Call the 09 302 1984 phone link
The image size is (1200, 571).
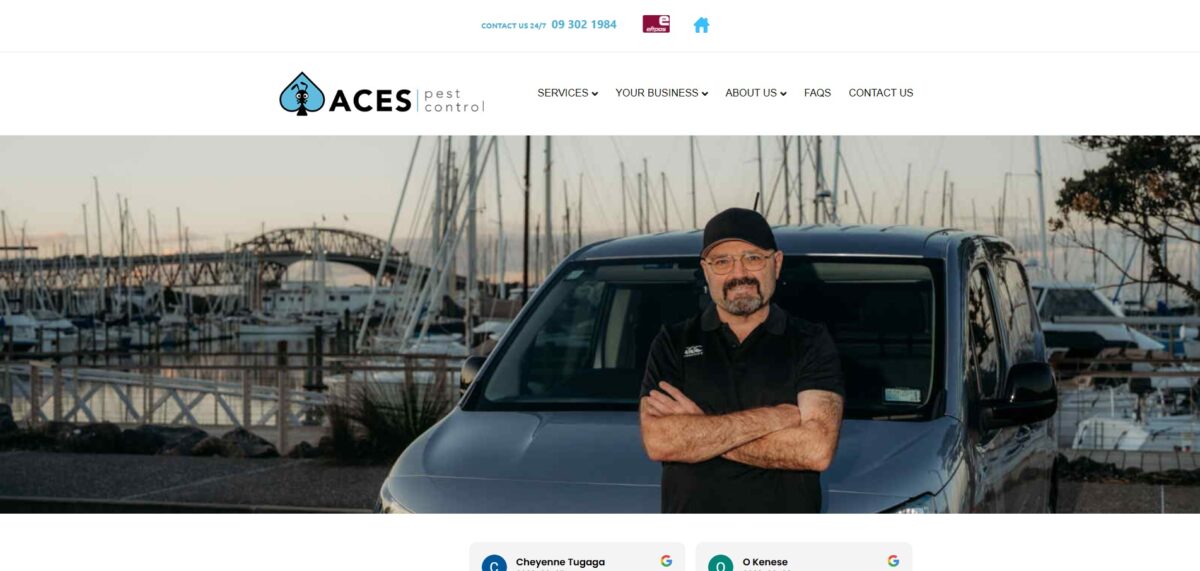[x=584, y=25]
